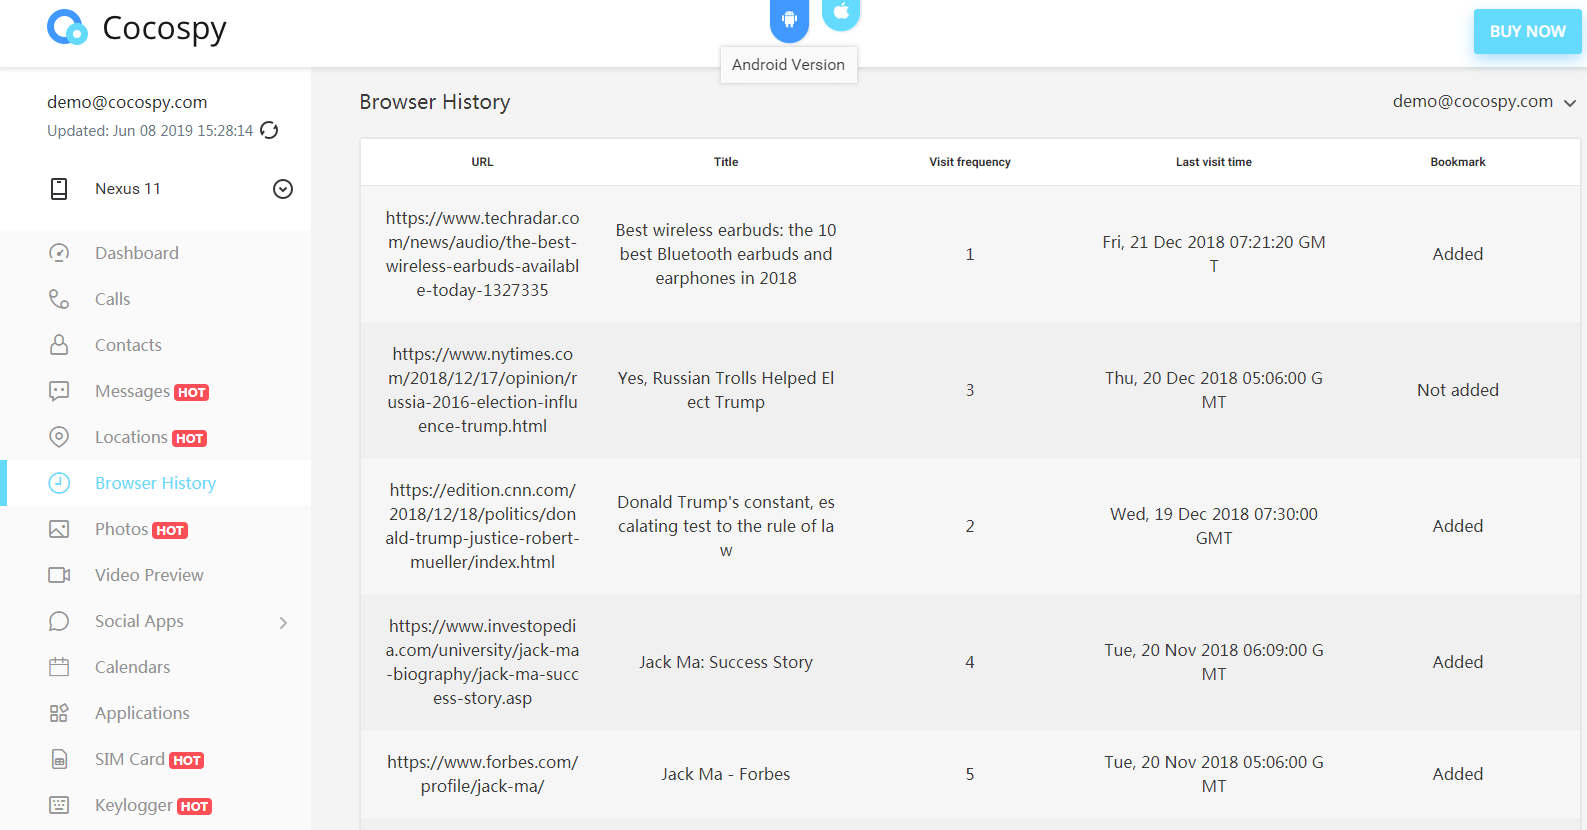Click the Browser History page heading
The width and height of the screenshot is (1587, 830).
point(435,102)
